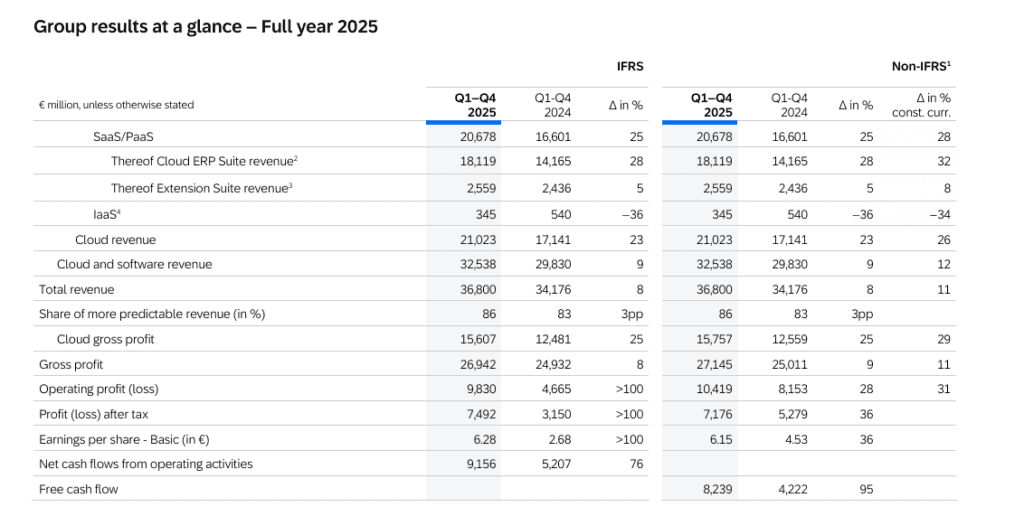
Task: Click the page title 'Group results at a glance'
Action: click(205, 27)
